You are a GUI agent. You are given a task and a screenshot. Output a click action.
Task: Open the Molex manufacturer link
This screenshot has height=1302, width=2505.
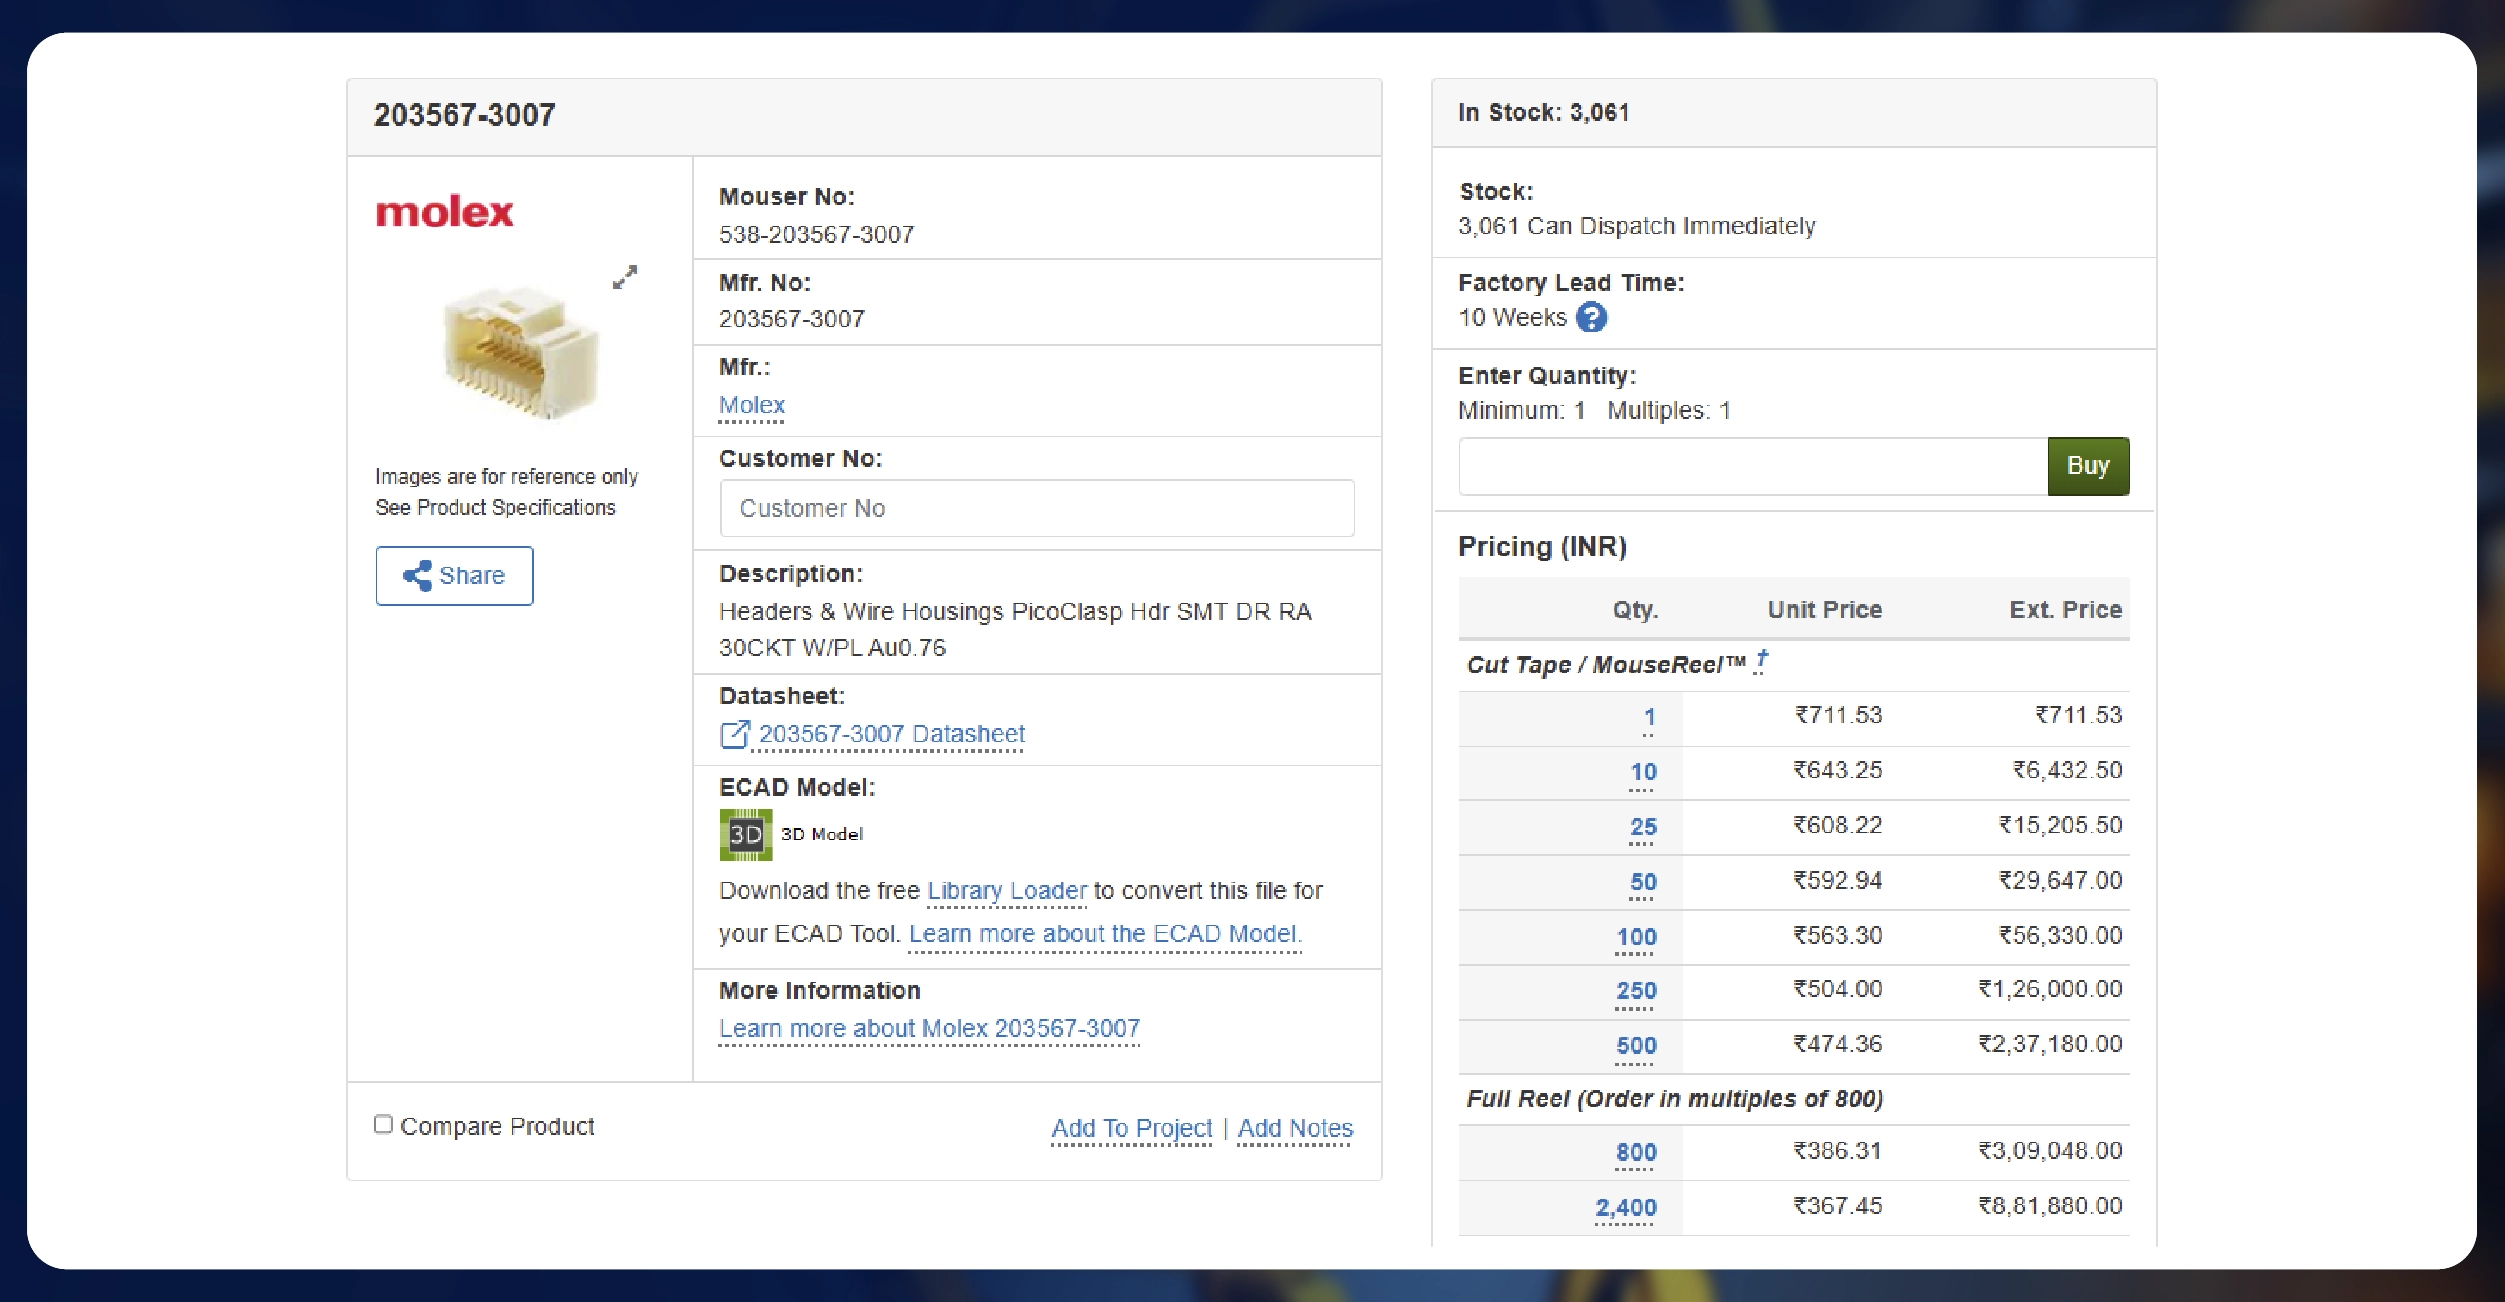tap(752, 404)
